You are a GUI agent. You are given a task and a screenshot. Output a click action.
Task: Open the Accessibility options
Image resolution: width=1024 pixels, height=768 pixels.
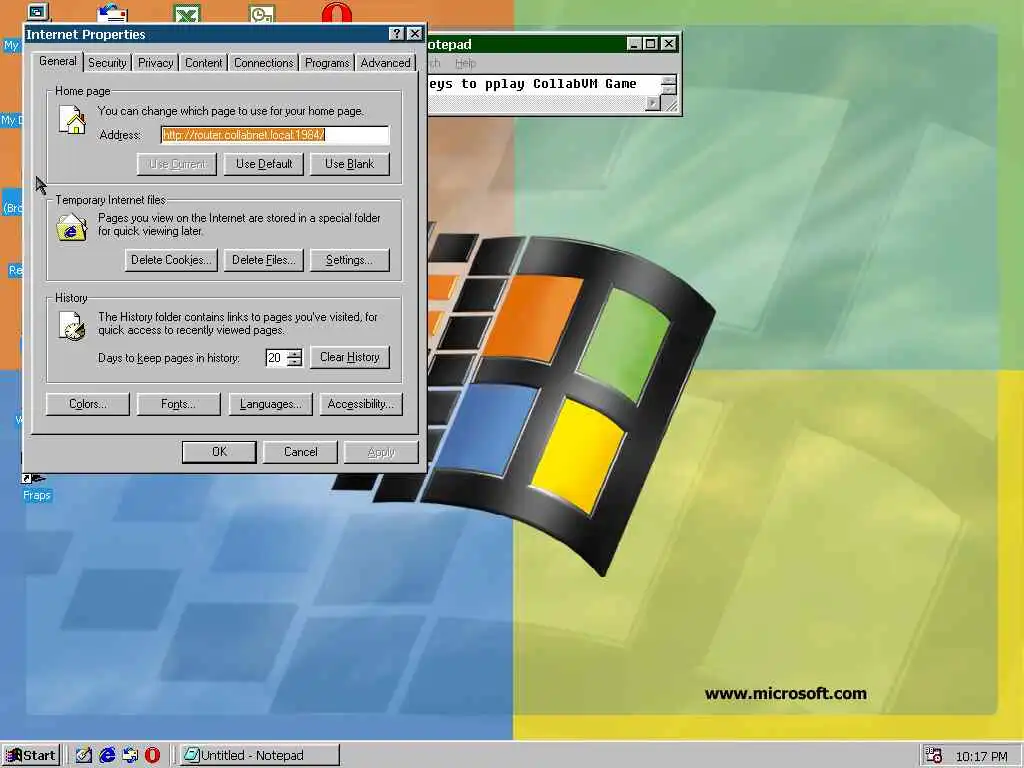click(360, 404)
